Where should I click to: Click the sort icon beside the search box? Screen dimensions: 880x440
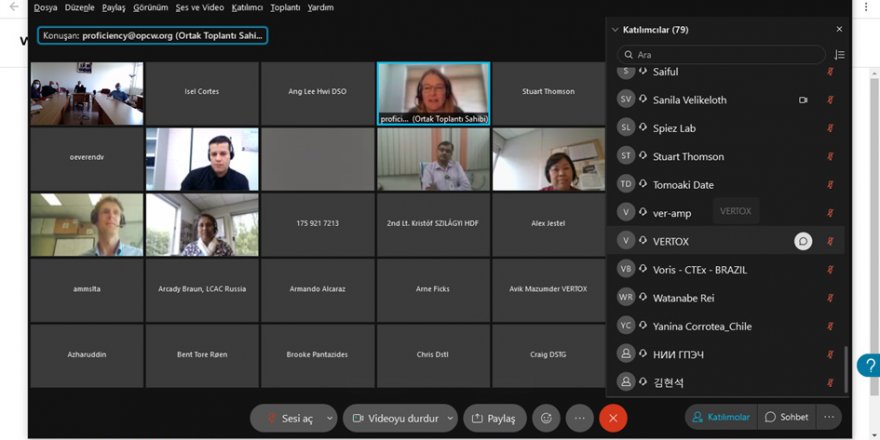(x=839, y=55)
